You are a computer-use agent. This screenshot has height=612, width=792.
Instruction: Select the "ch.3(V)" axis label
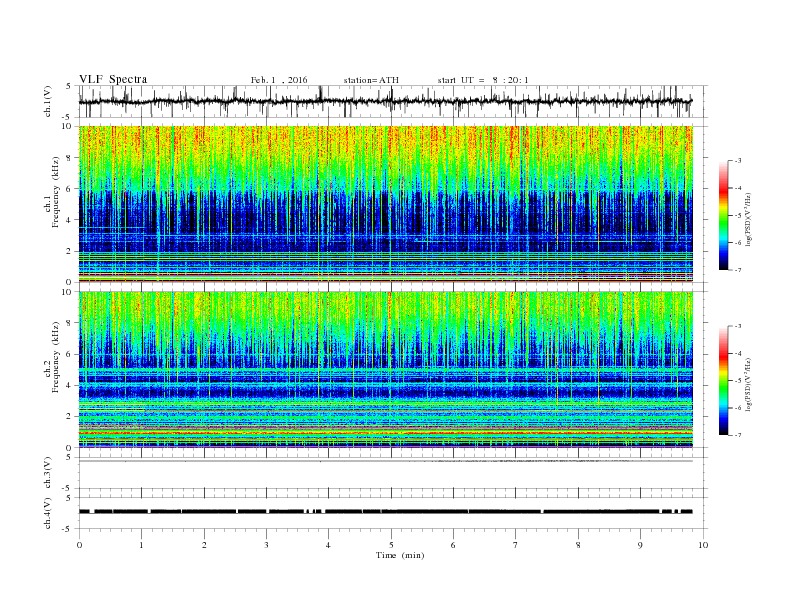(48, 473)
